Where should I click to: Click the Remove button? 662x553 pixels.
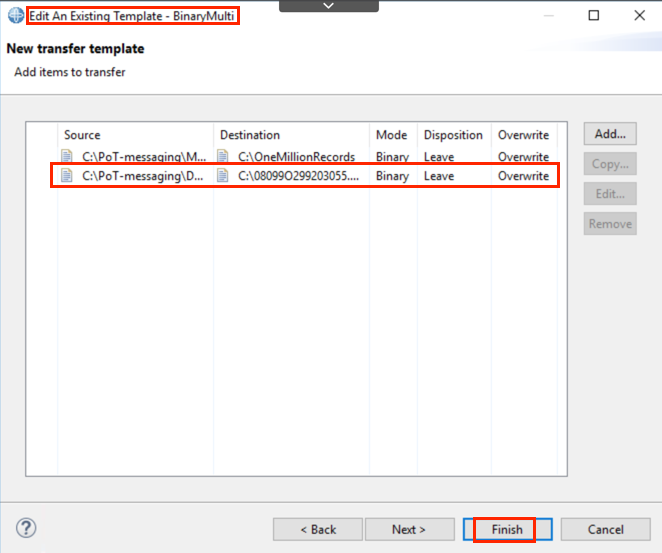pos(610,224)
